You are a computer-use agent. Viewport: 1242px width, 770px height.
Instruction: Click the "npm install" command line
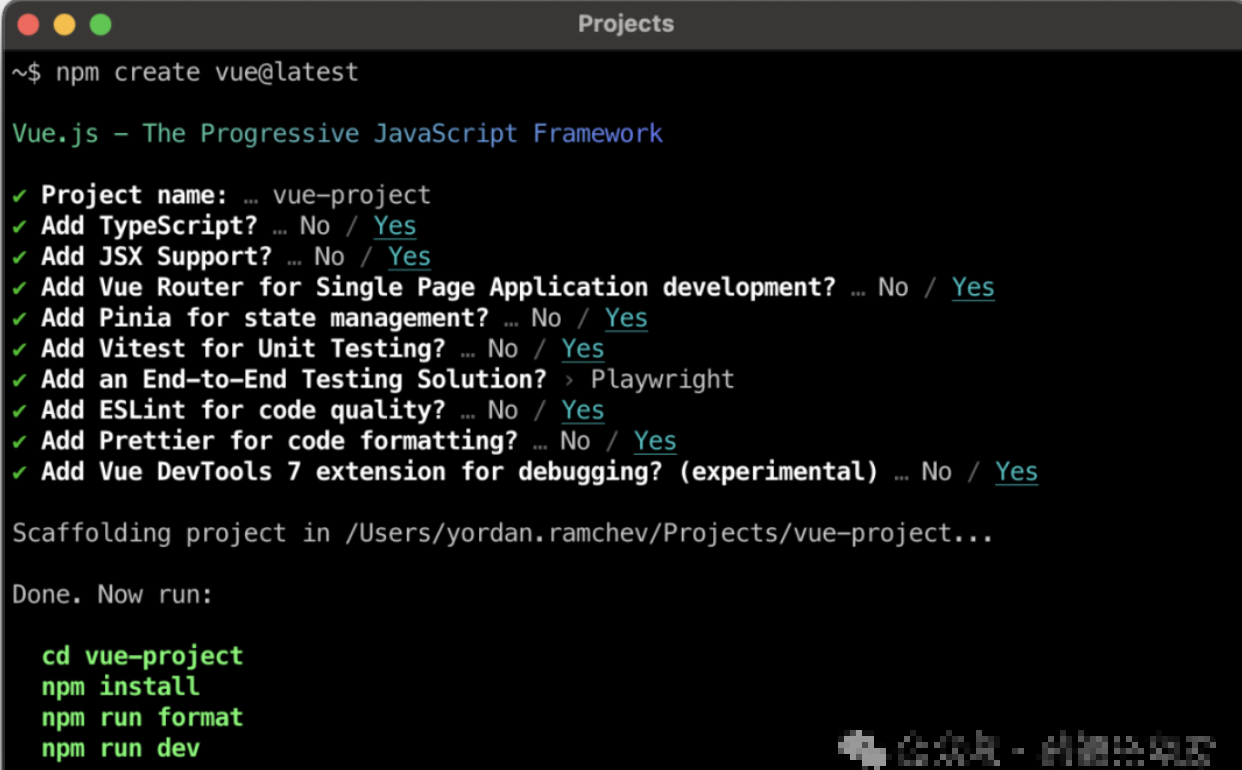[120, 687]
